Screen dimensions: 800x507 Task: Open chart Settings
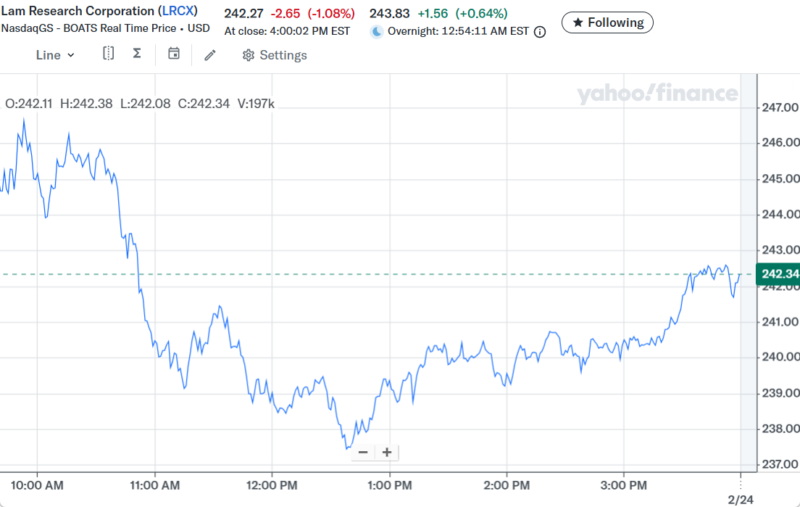click(274, 55)
